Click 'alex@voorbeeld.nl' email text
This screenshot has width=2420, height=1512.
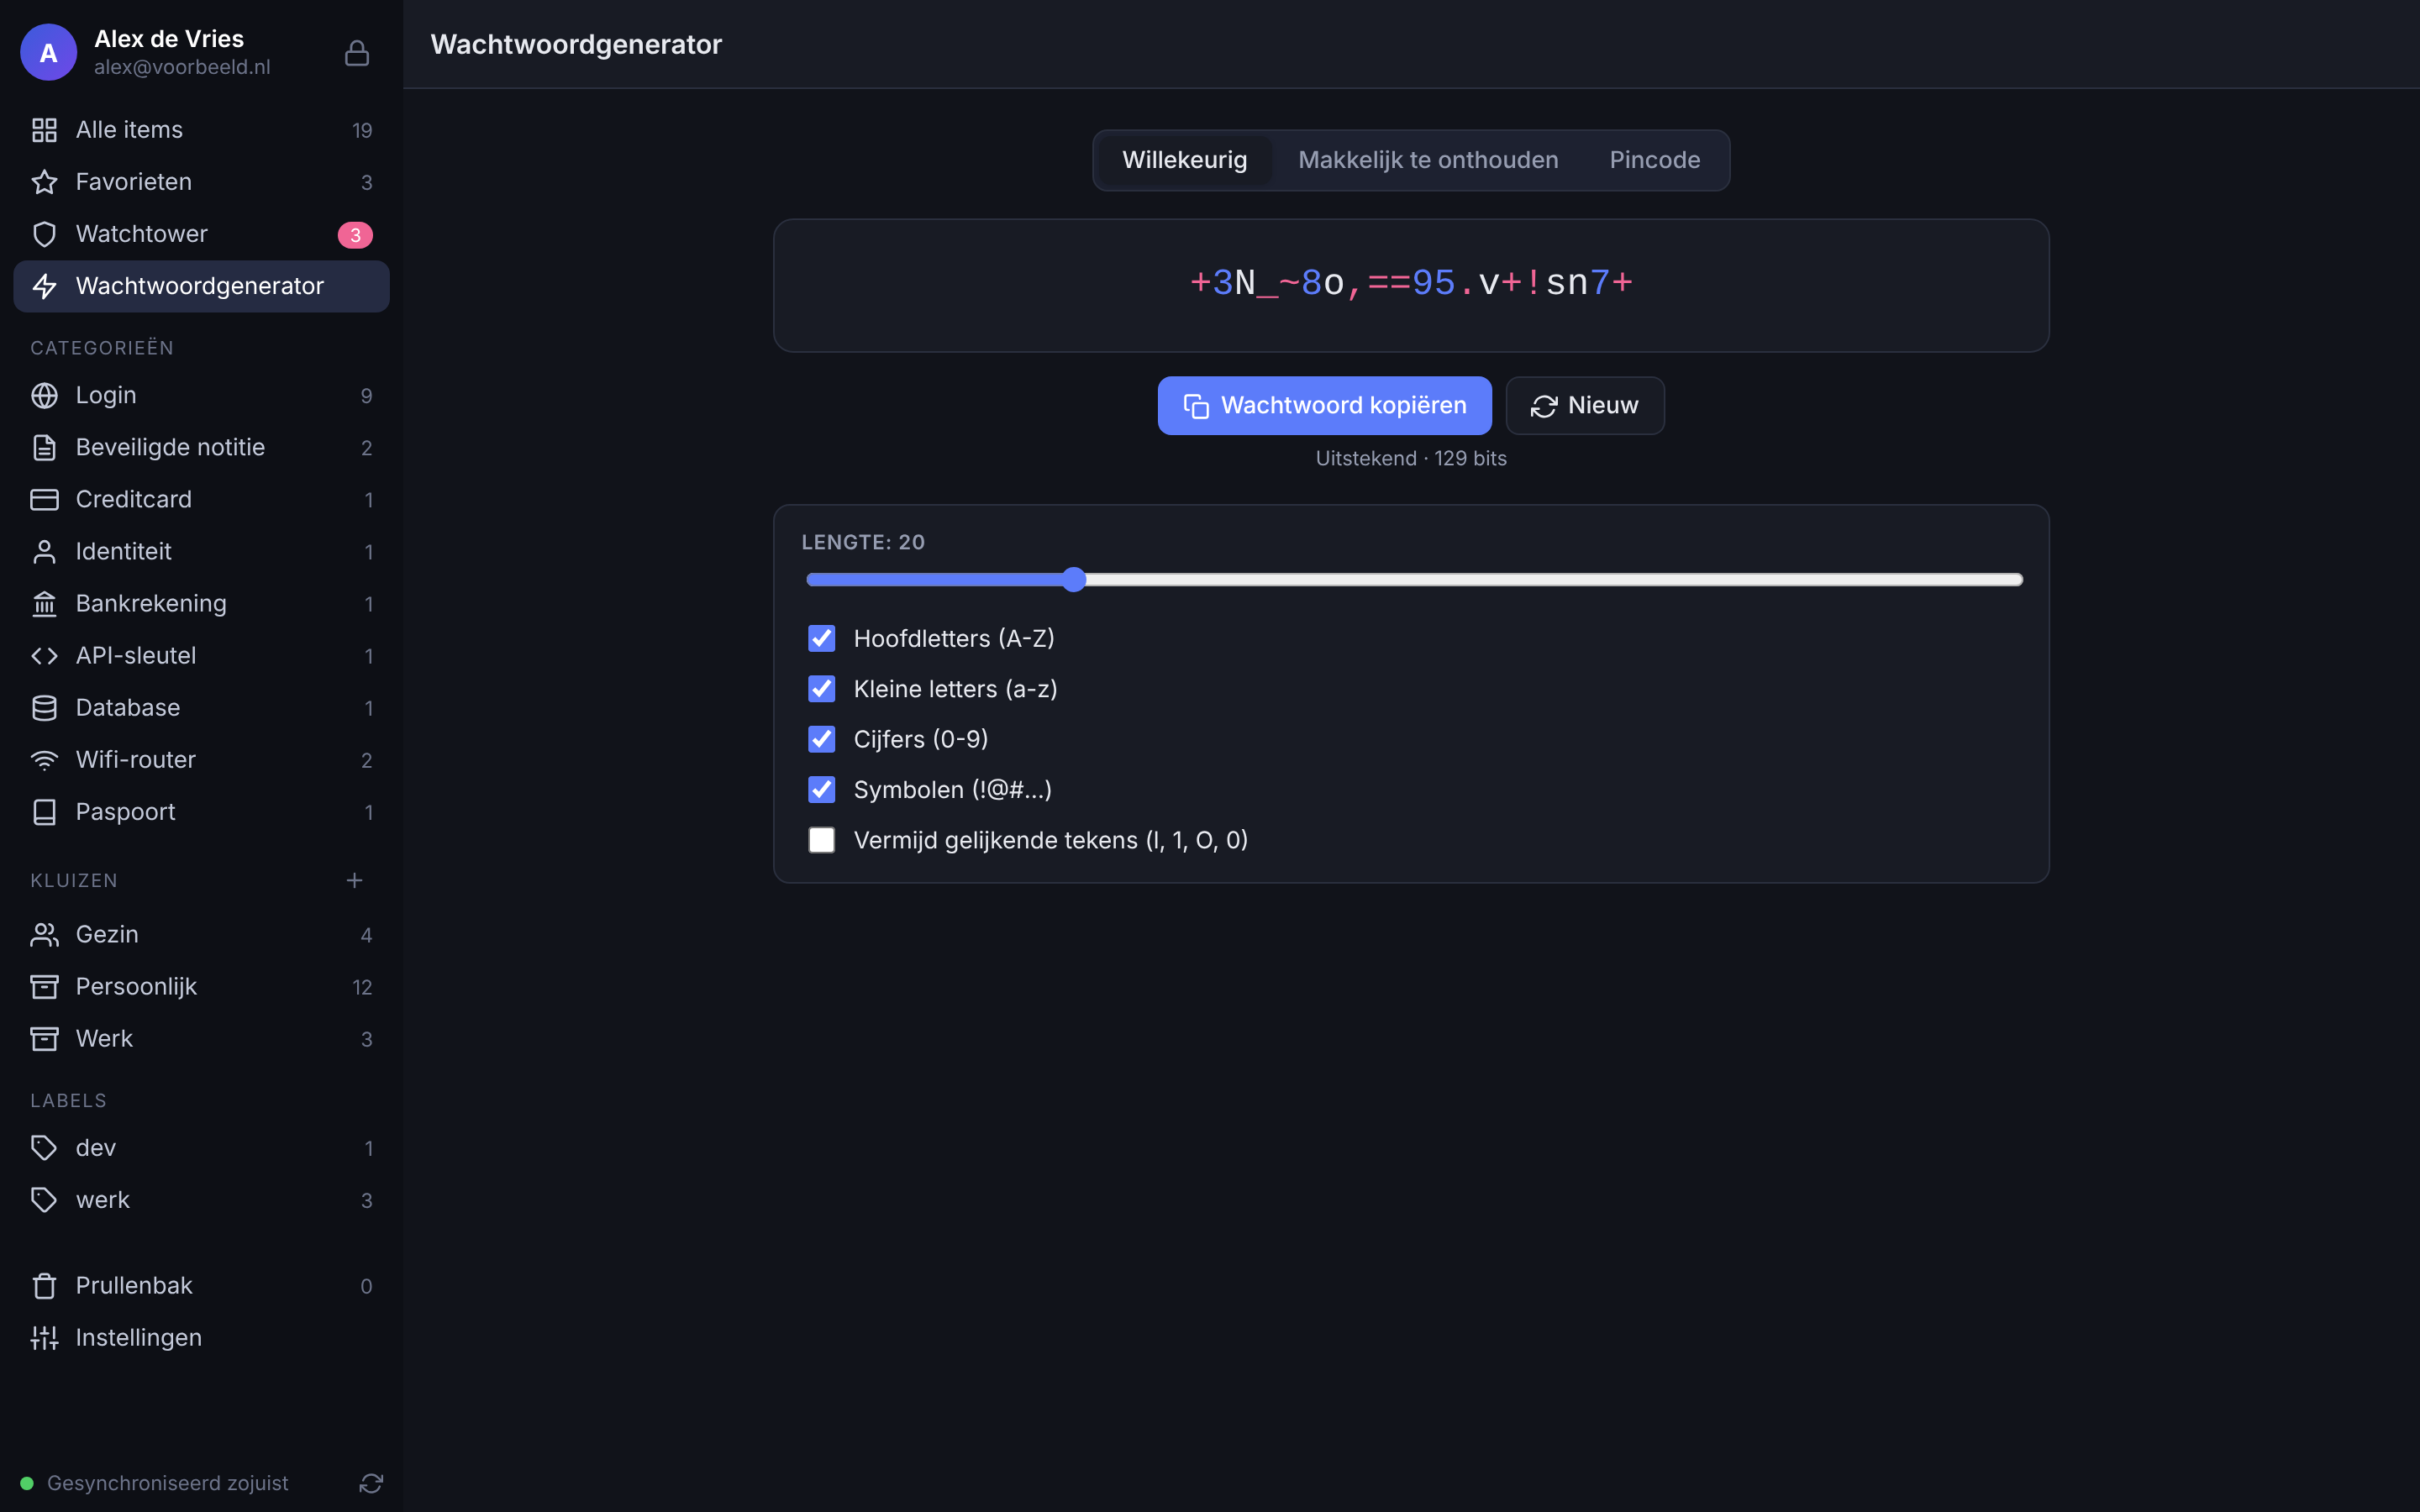(x=182, y=67)
